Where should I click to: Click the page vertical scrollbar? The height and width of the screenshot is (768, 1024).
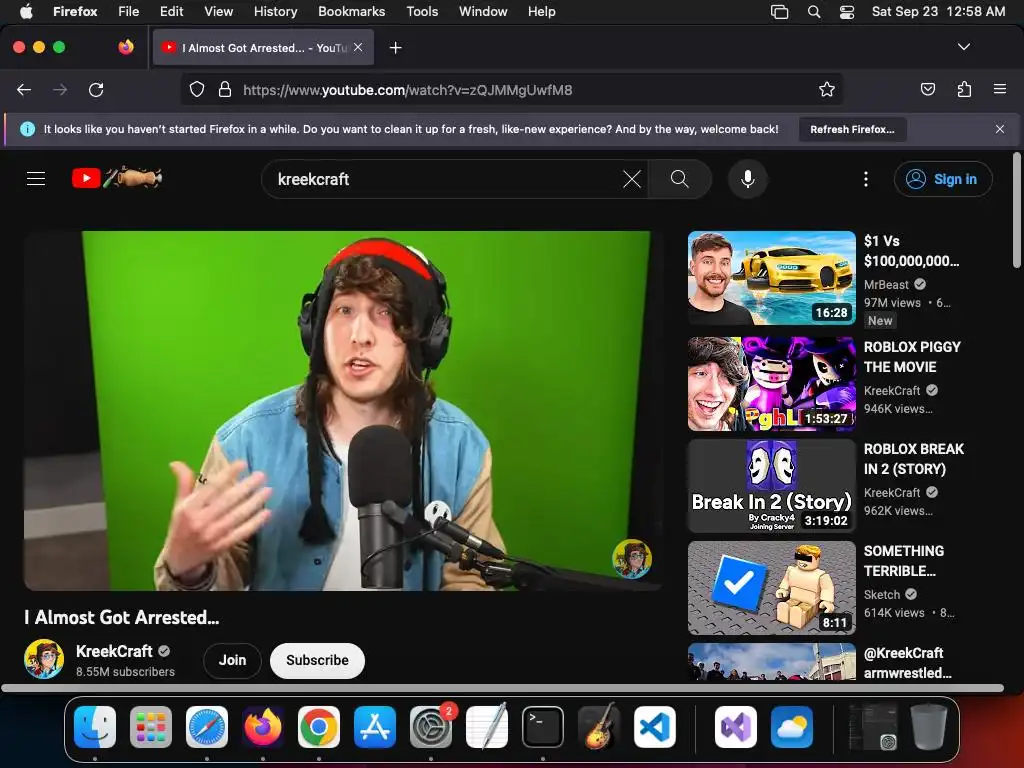[x=1016, y=210]
